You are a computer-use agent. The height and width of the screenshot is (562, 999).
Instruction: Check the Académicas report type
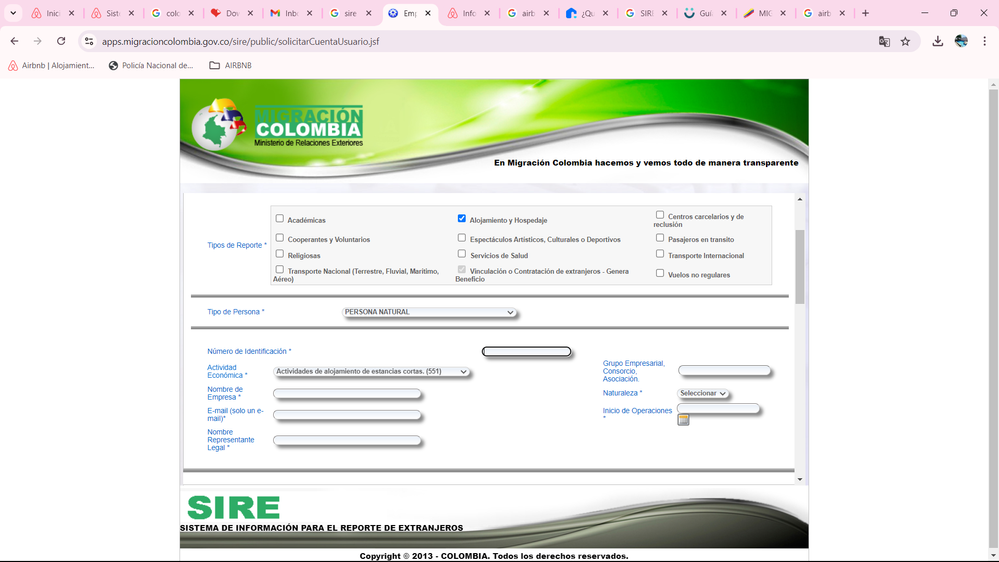[280, 218]
